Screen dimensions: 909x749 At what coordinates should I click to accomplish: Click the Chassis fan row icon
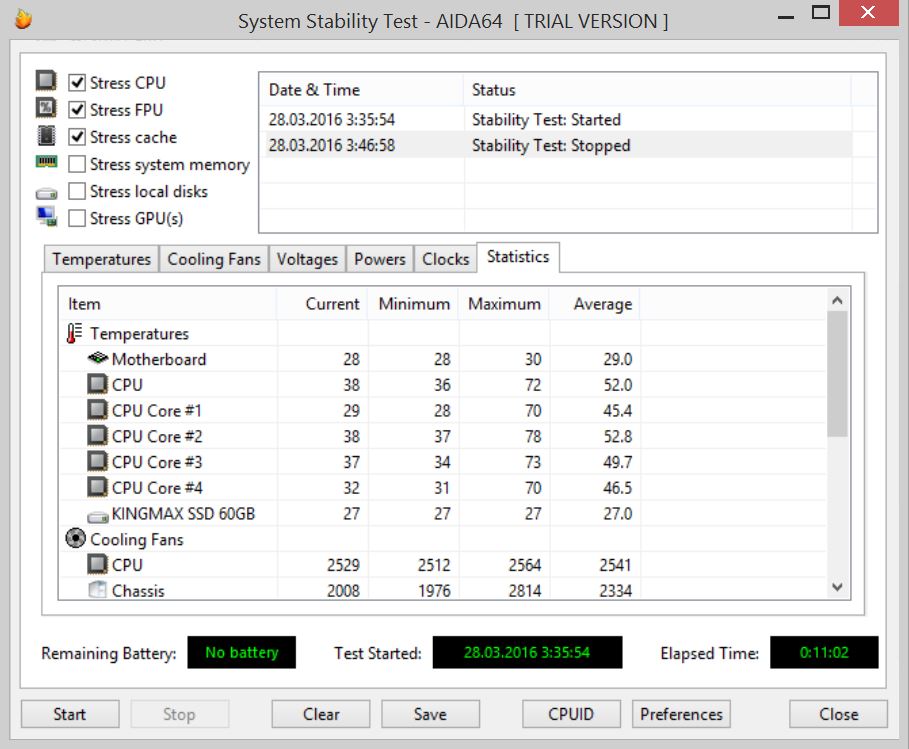97,590
